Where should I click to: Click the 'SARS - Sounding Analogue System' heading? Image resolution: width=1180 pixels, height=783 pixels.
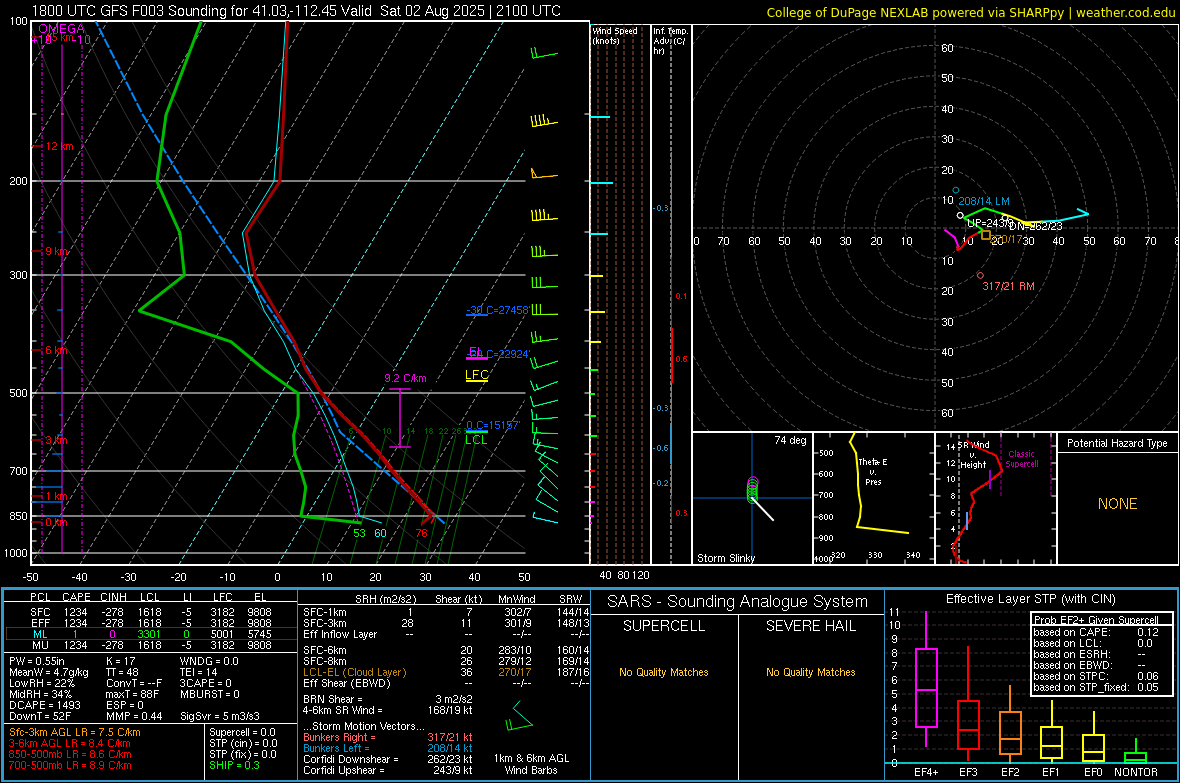(738, 602)
